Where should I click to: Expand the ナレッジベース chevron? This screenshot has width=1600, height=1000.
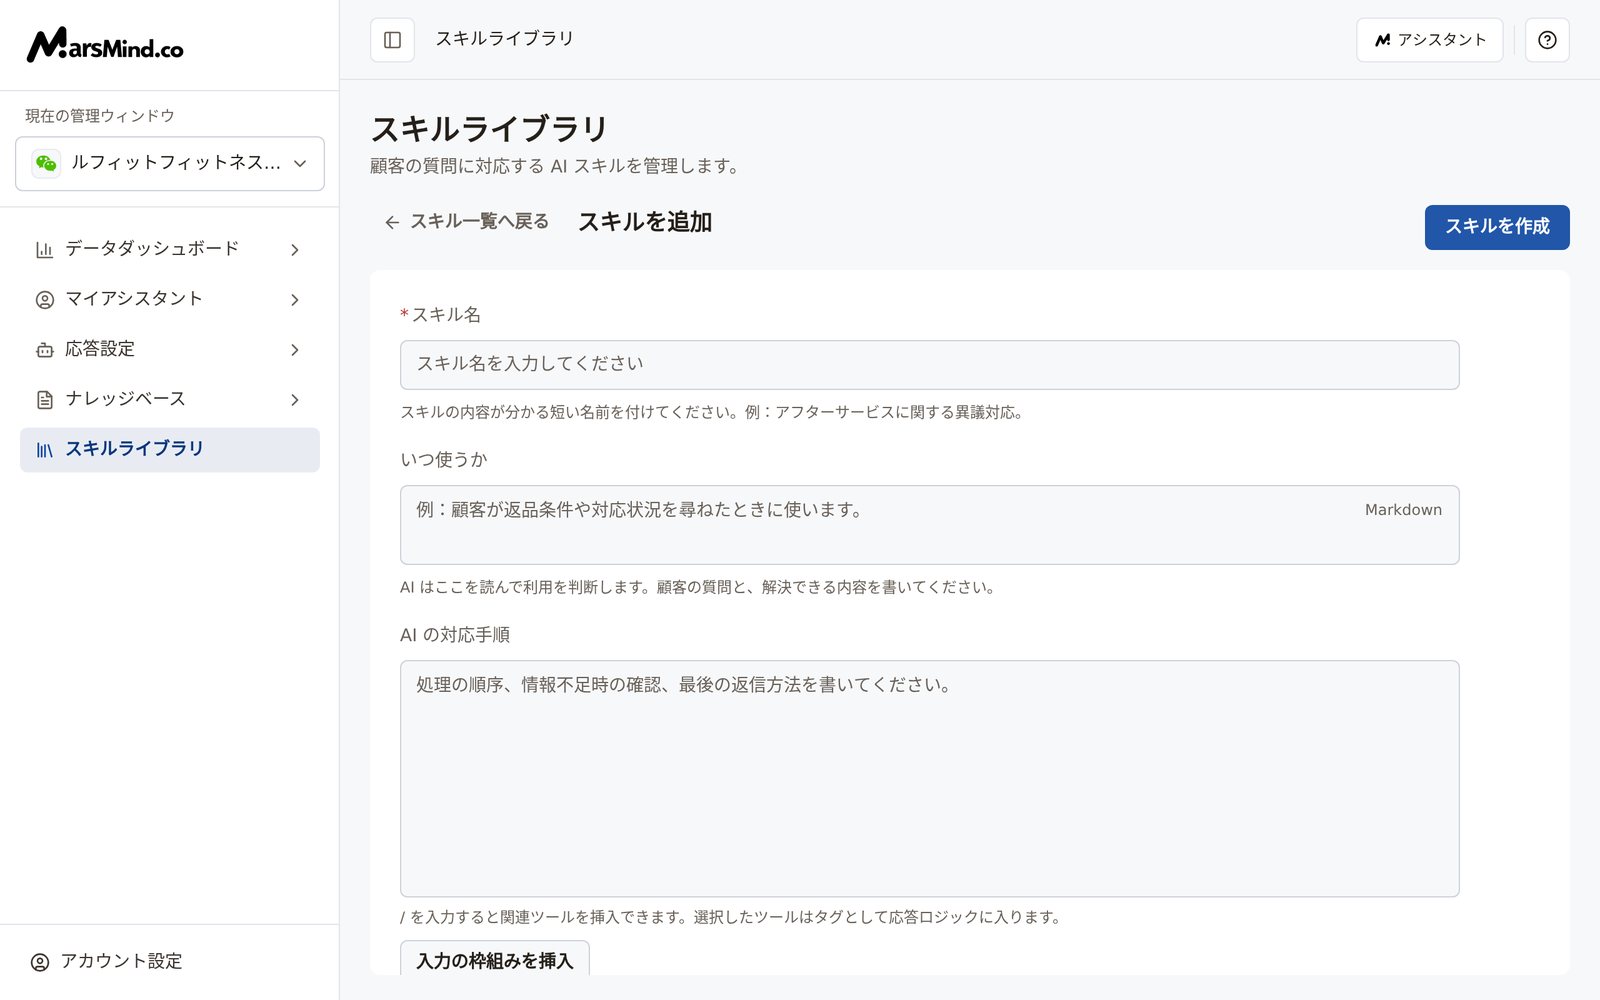click(295, 399)
